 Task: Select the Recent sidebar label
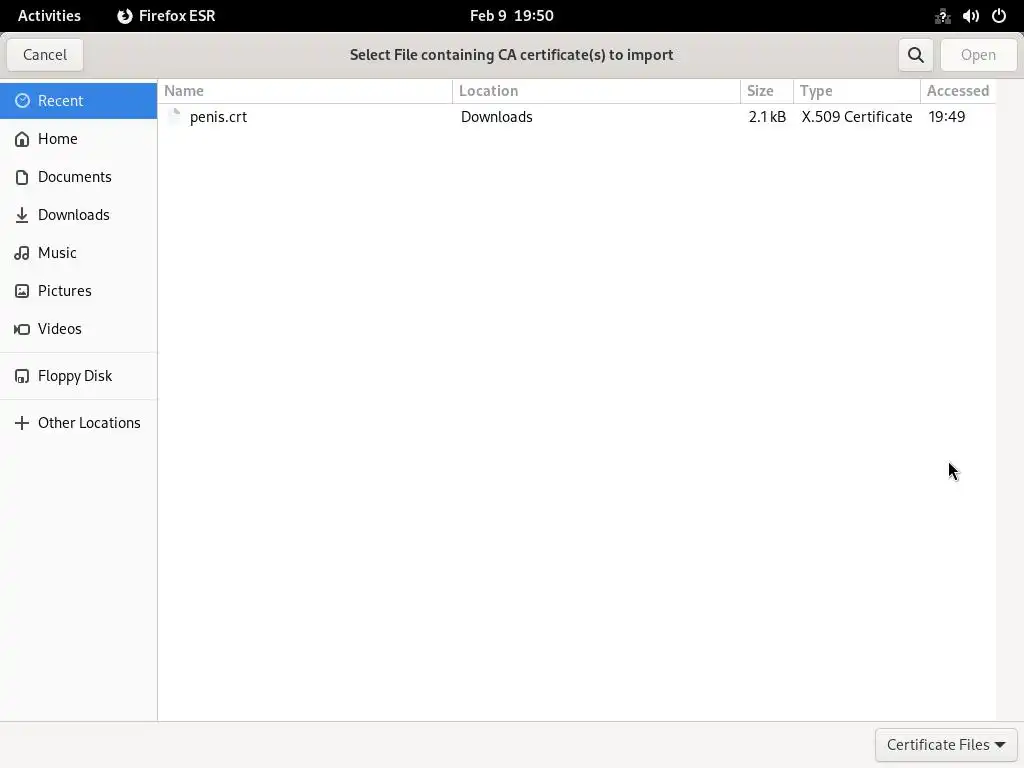[61, 101]
